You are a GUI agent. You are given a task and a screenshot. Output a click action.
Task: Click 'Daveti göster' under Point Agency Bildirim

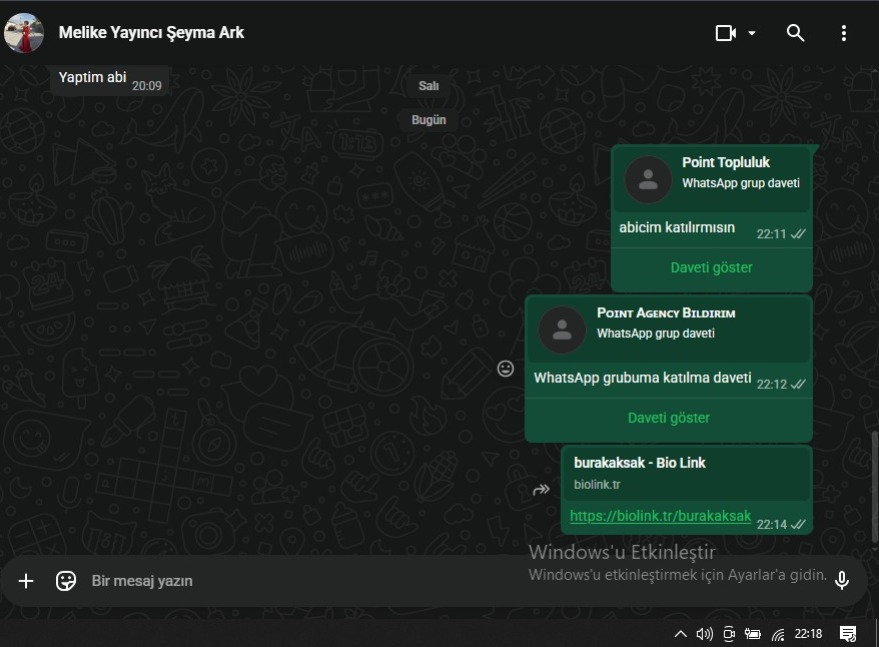click(669, 418)
